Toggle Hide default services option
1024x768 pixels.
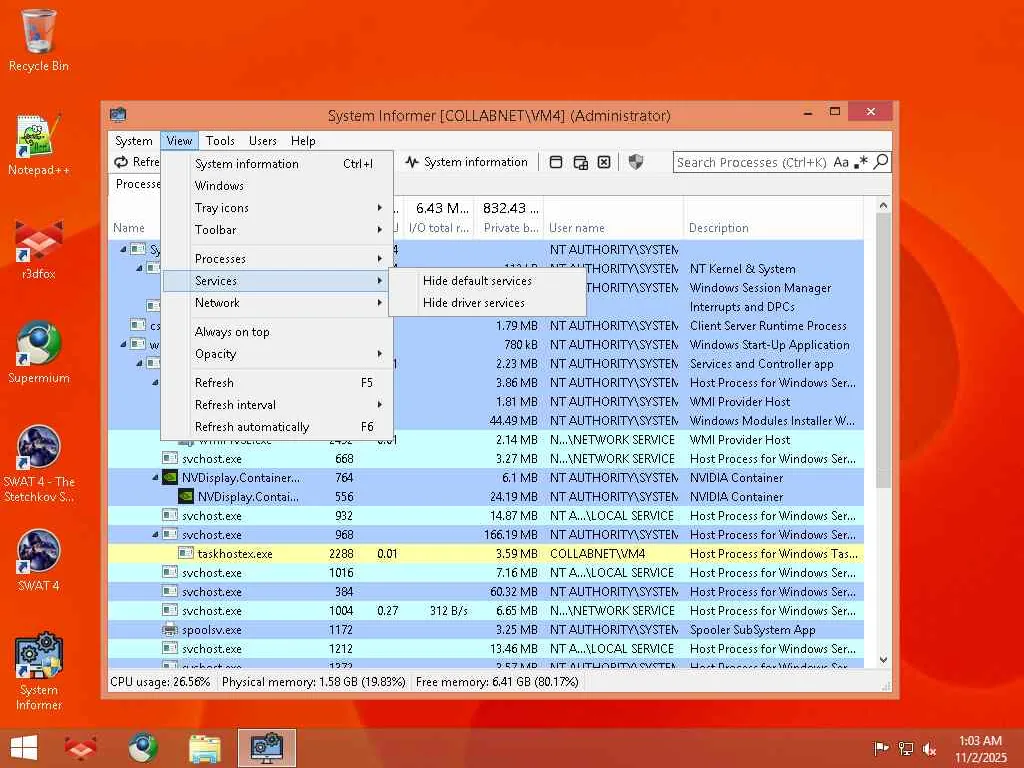point(487,281)
